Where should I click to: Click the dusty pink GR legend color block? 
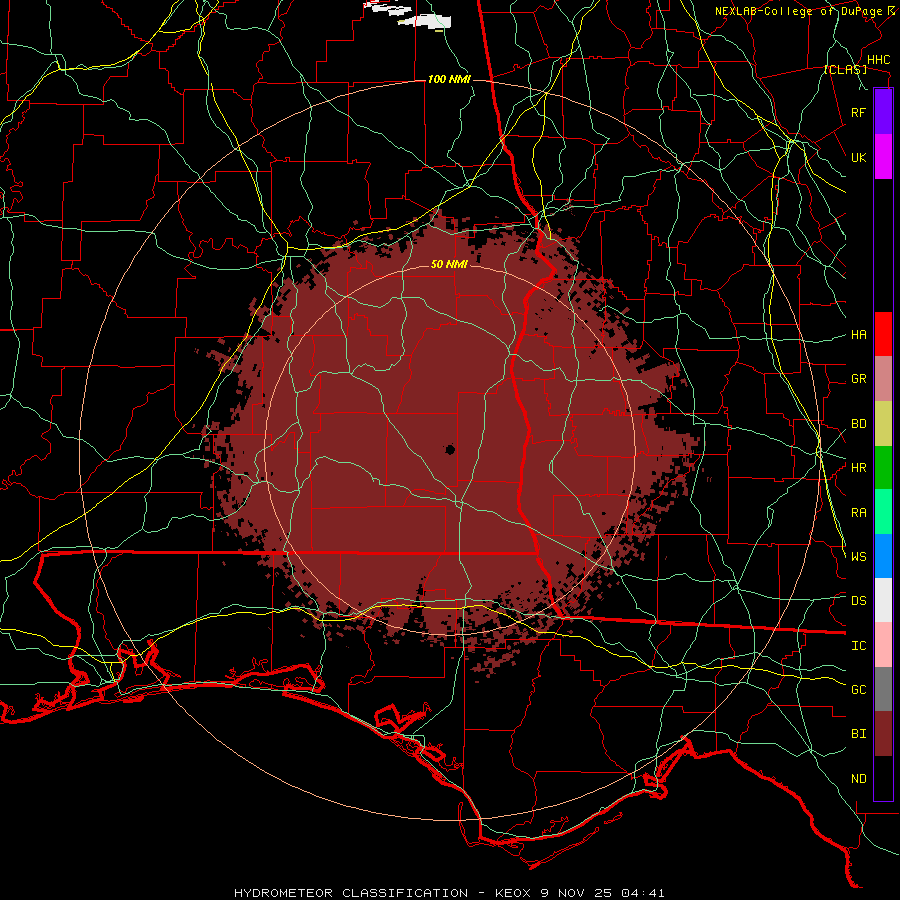click(883, 379)
